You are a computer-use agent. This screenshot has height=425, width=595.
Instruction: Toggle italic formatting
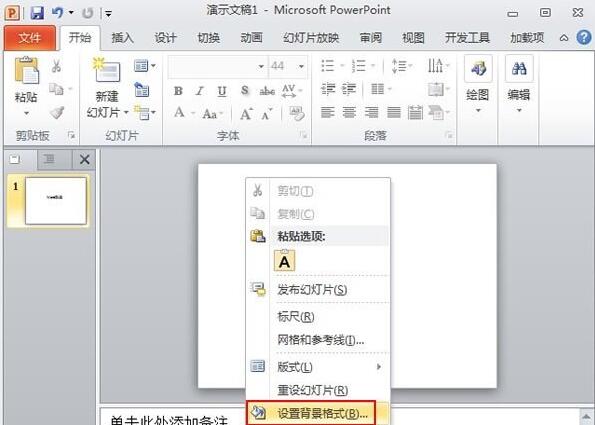[x=200, y=91]
